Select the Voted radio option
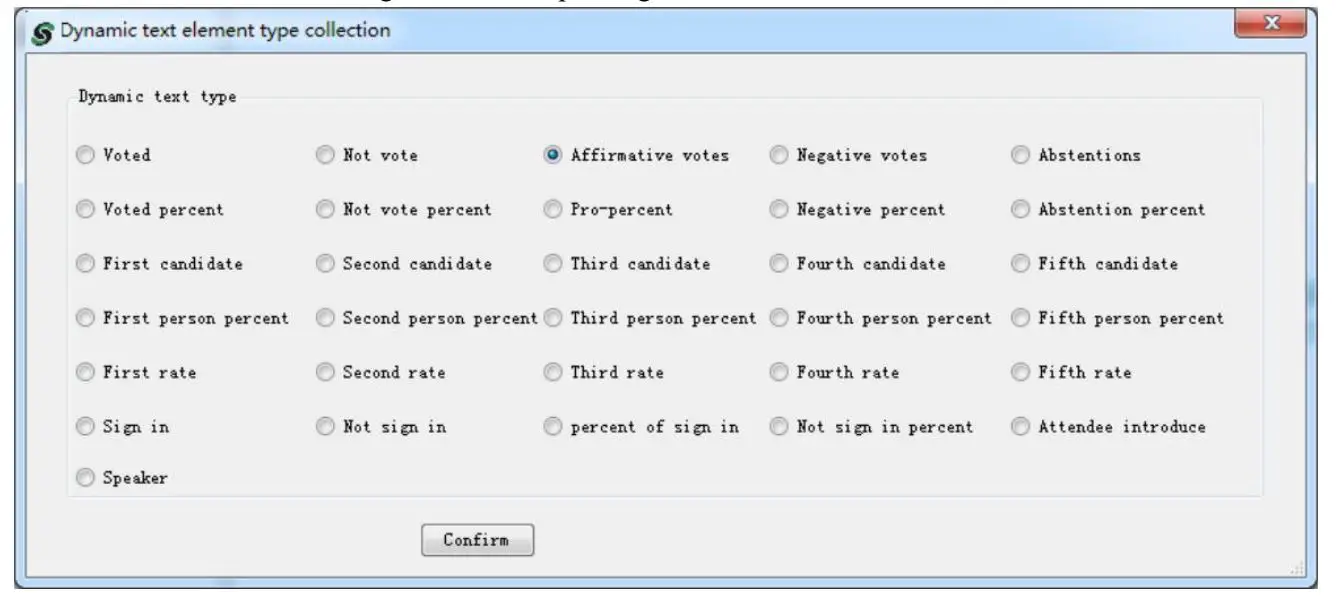This screenshot has width=1336, height=601. tap(86, 155)
